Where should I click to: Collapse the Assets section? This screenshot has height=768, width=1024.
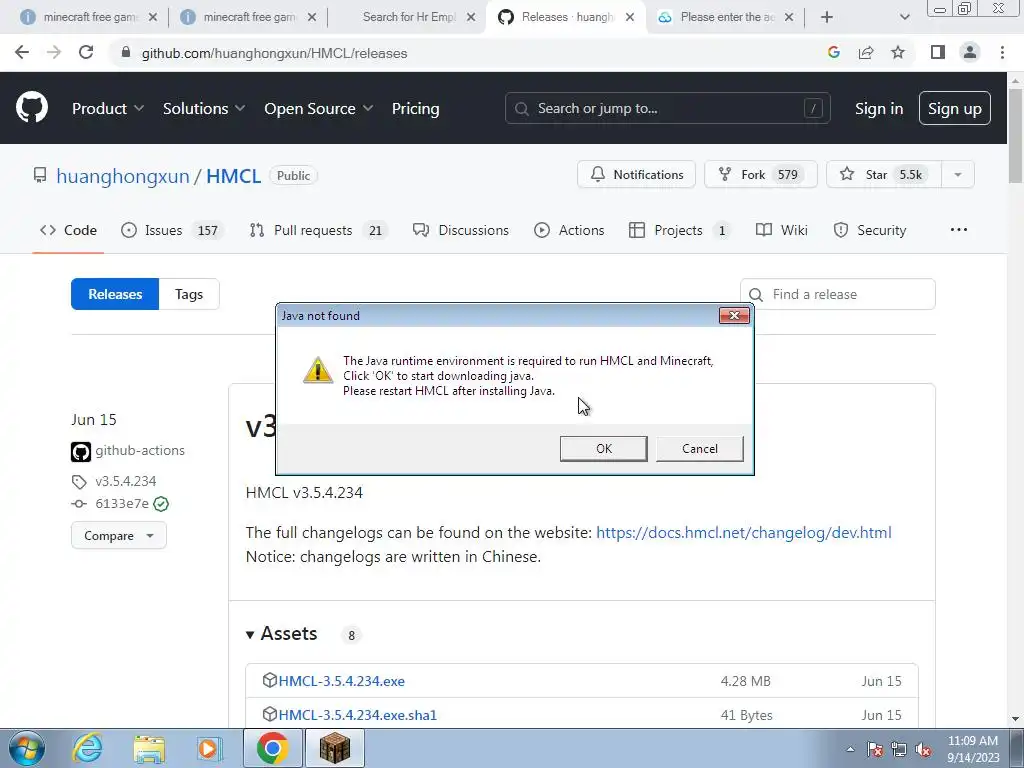pyautogui.click(x=281, y=633)
